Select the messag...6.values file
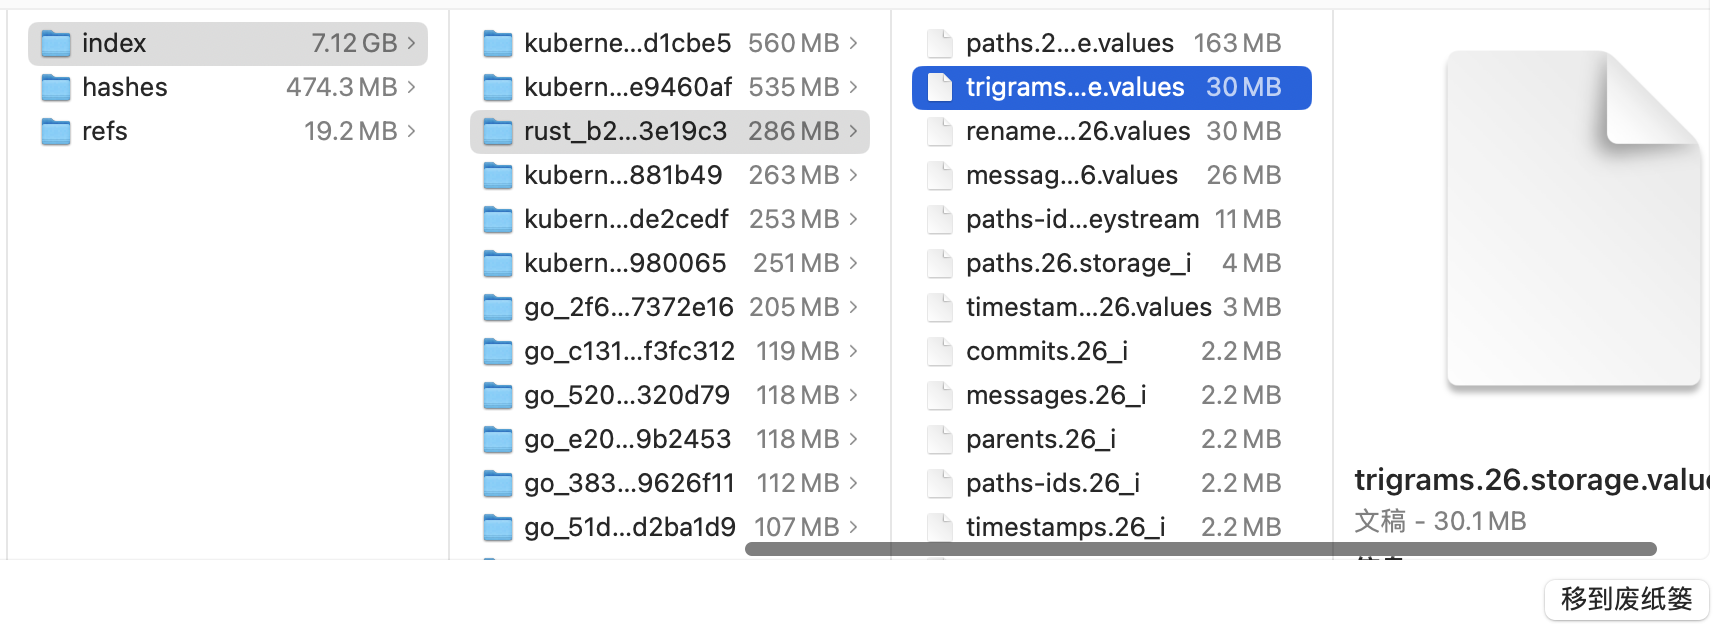The width and height of the screenshot is (1722, 630). pos(1071,176)
